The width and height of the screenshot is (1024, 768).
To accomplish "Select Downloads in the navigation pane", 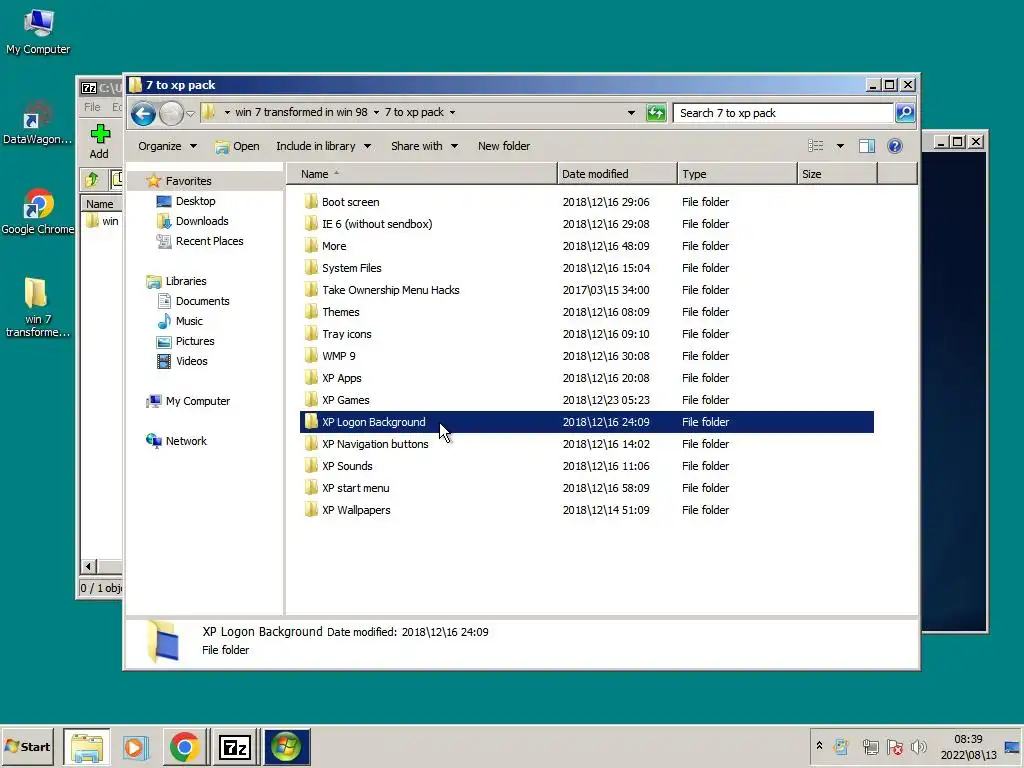I will (202, 221).
